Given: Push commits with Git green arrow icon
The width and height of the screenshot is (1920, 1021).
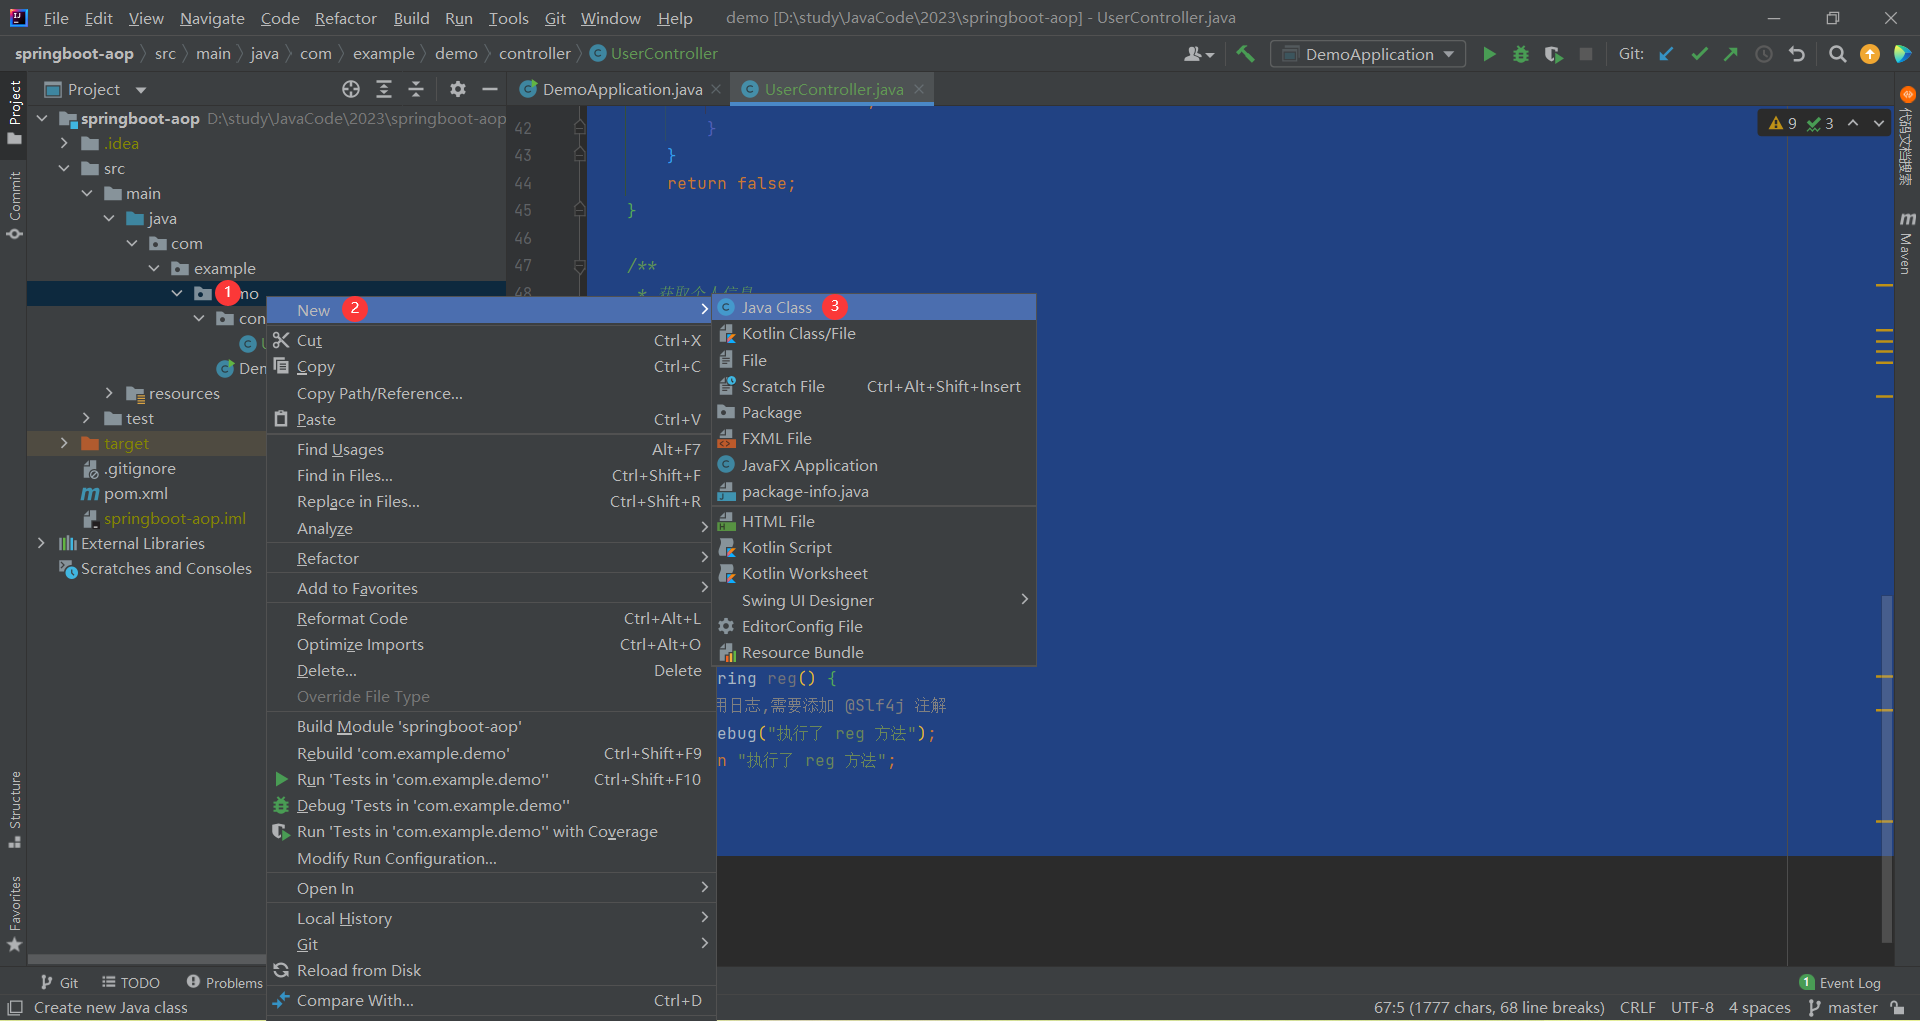Looking at the screenshot, I should click(1731, 54).
